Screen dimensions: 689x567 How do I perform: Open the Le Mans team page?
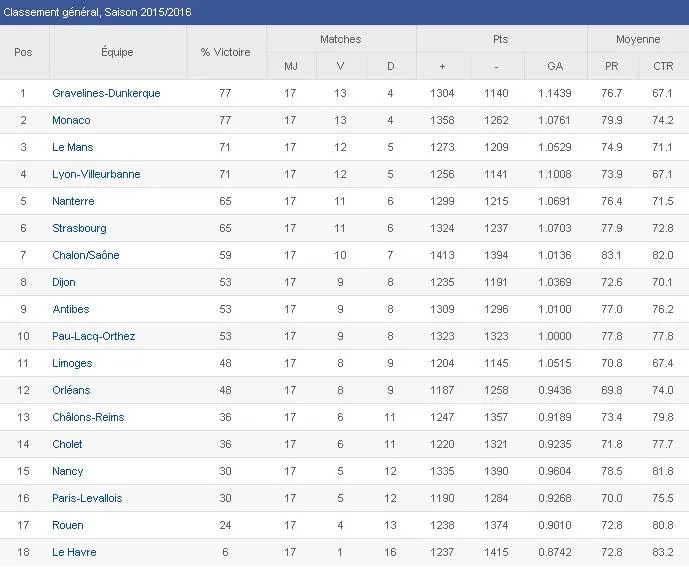click(x=72, y=147)
